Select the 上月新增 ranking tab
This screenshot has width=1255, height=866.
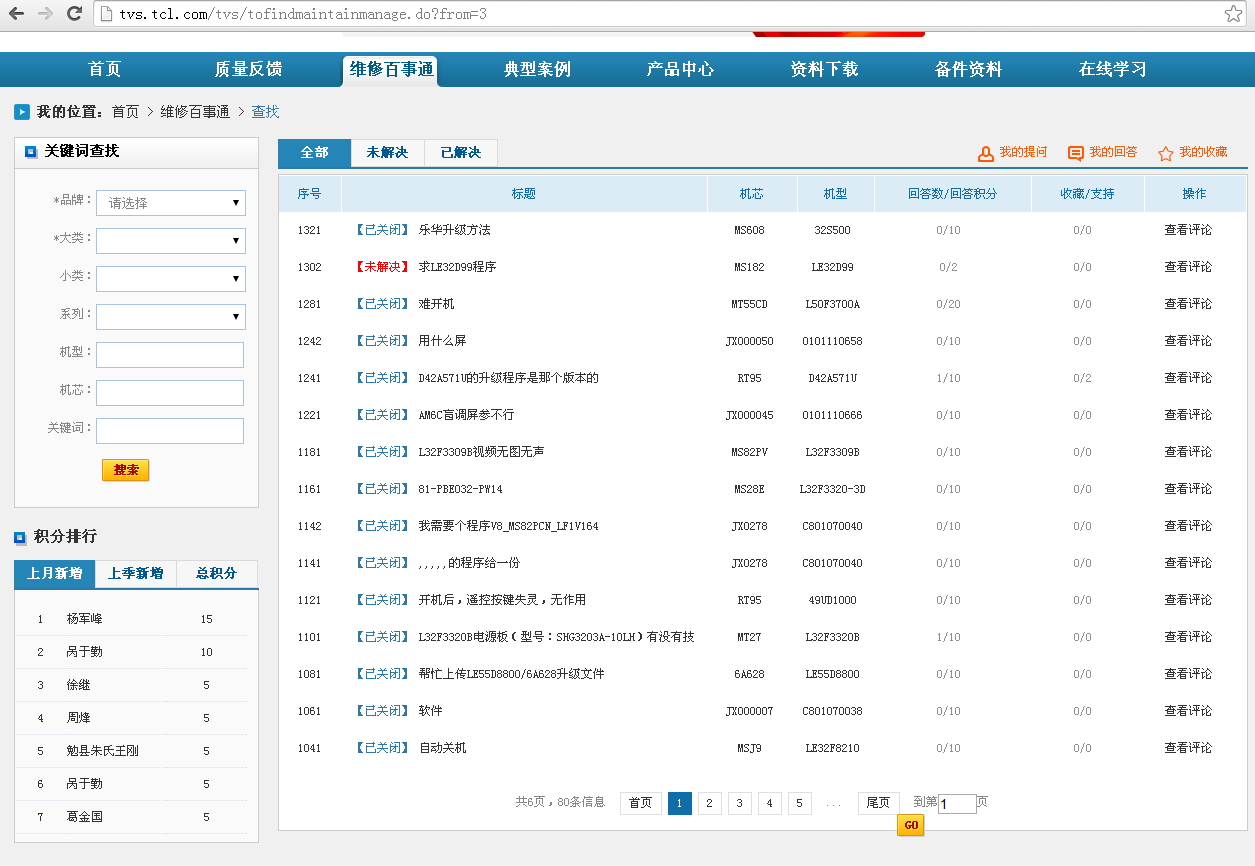click(55, 574)
